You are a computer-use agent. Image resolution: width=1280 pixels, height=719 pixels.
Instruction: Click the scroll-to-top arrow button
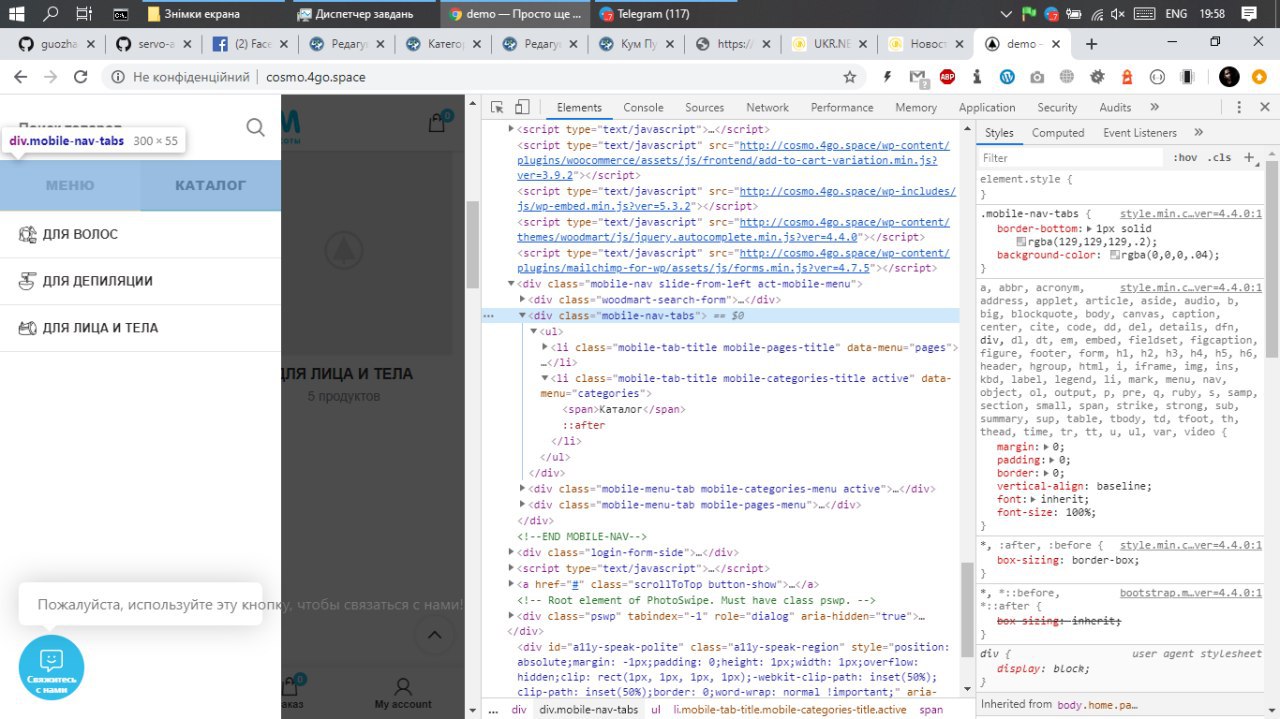coord(434,635)
